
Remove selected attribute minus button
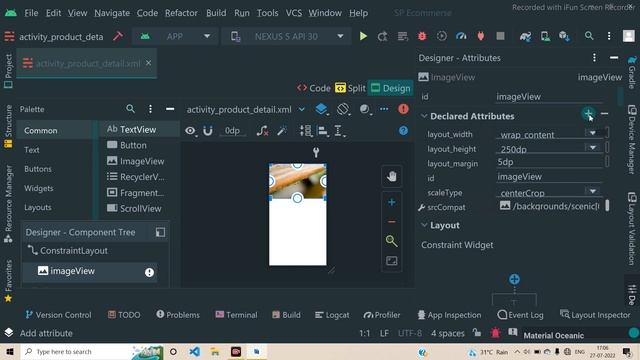605,113
